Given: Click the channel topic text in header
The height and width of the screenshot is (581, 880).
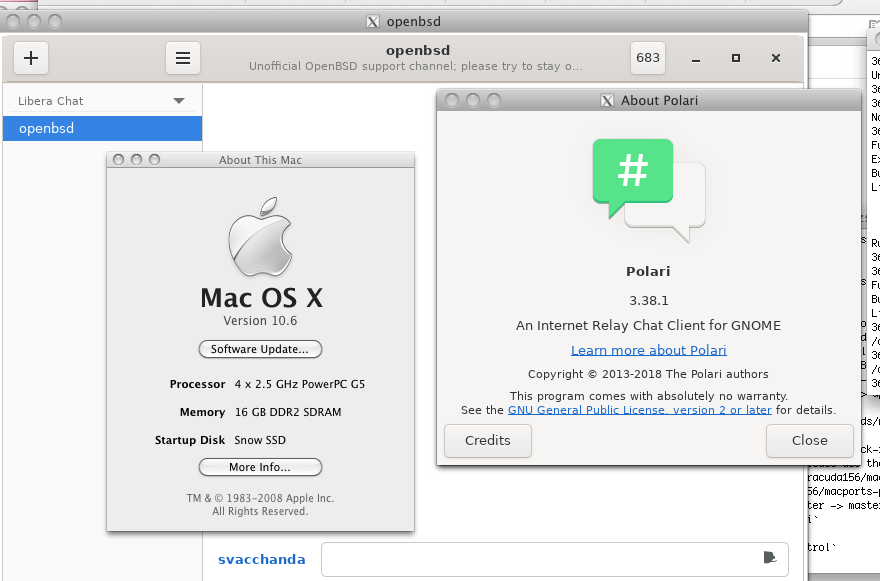Looking at the screenshot, I should 416,67.
